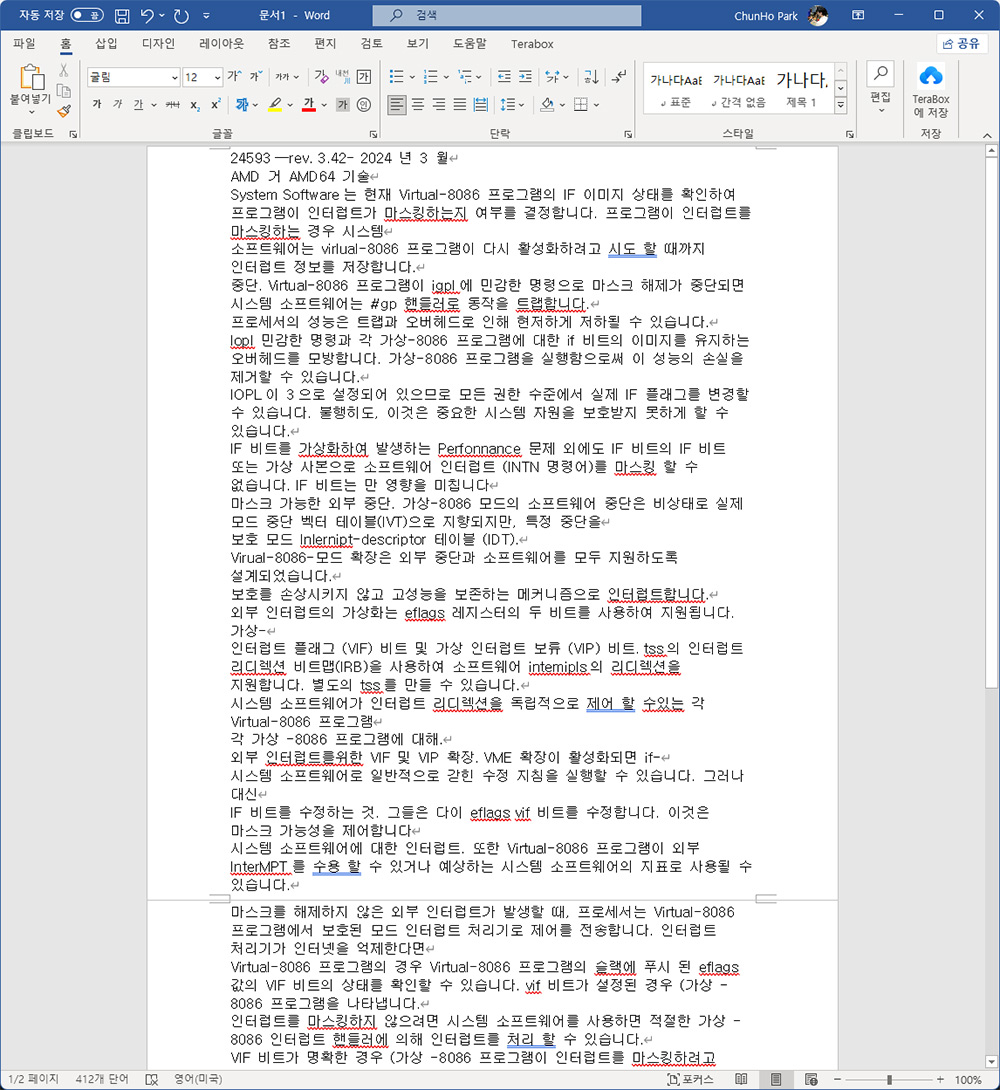
Task: Click the Redo icon in title bar
Action: 181,15
